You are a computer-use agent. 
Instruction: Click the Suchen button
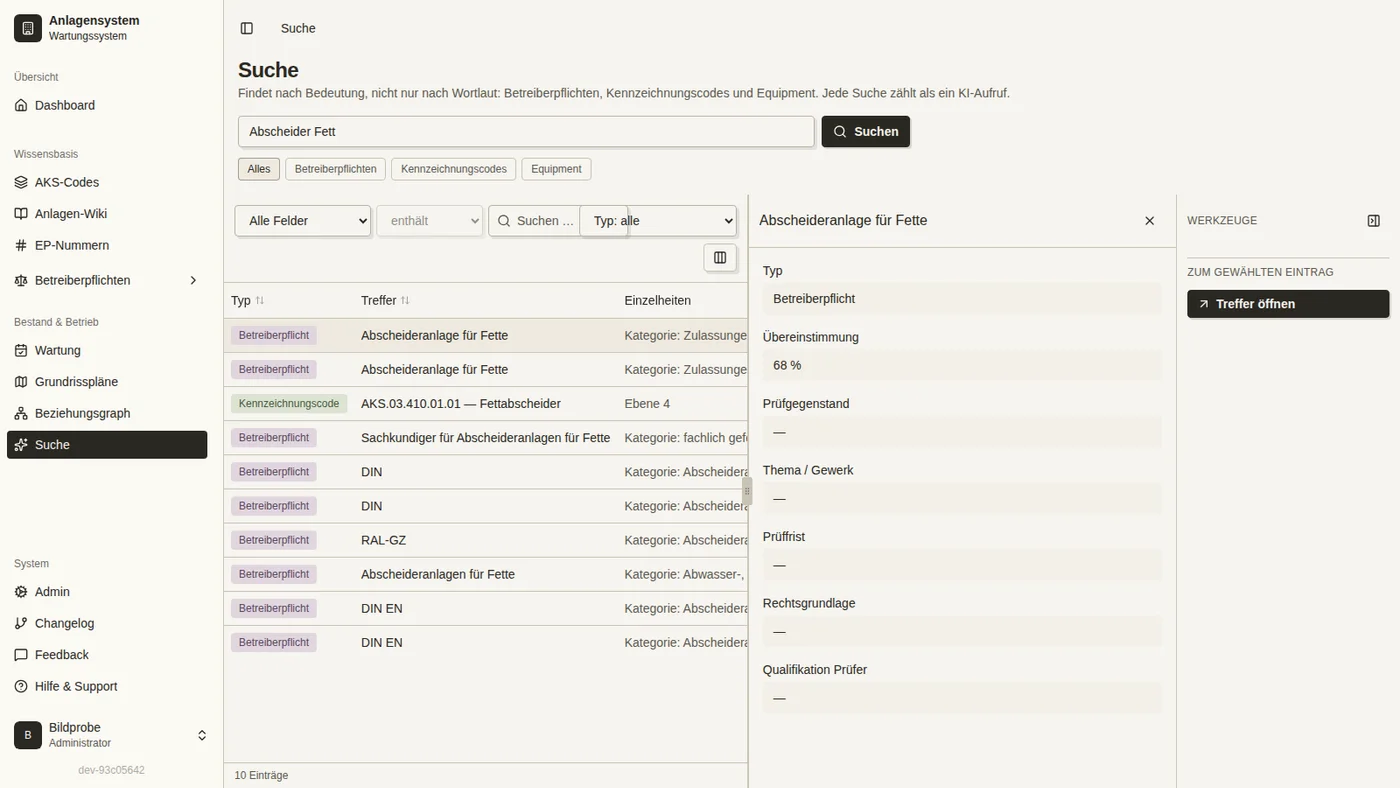click(866, 132)
